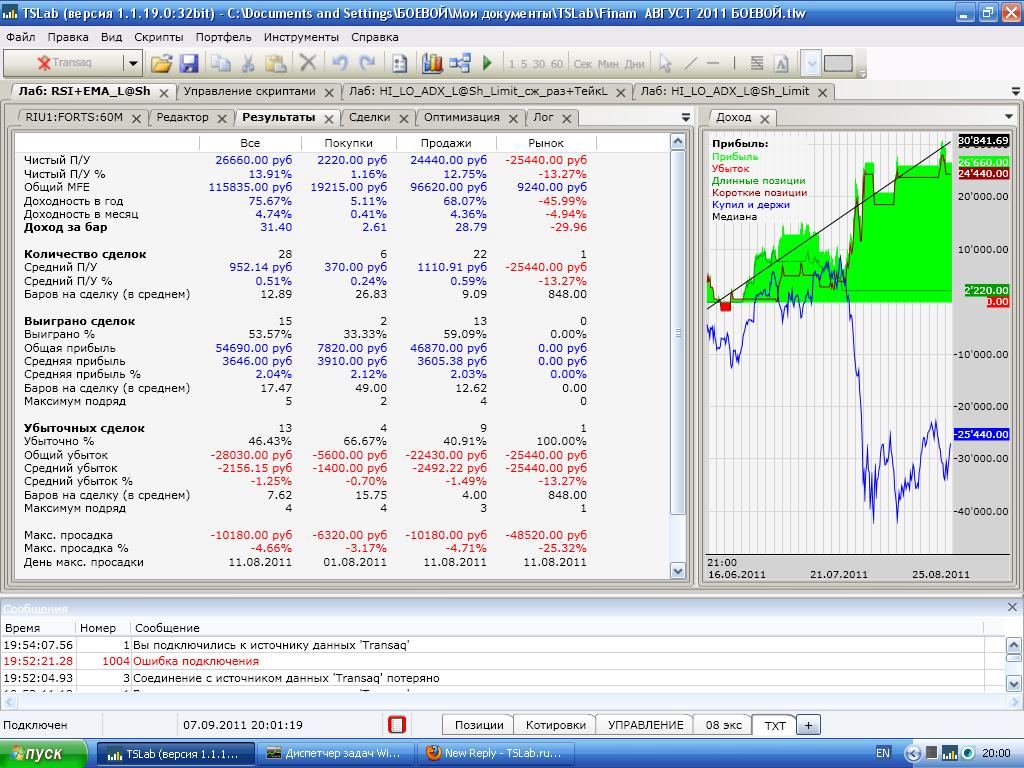Click the bar chart icon in toolbar

point(432,63)
